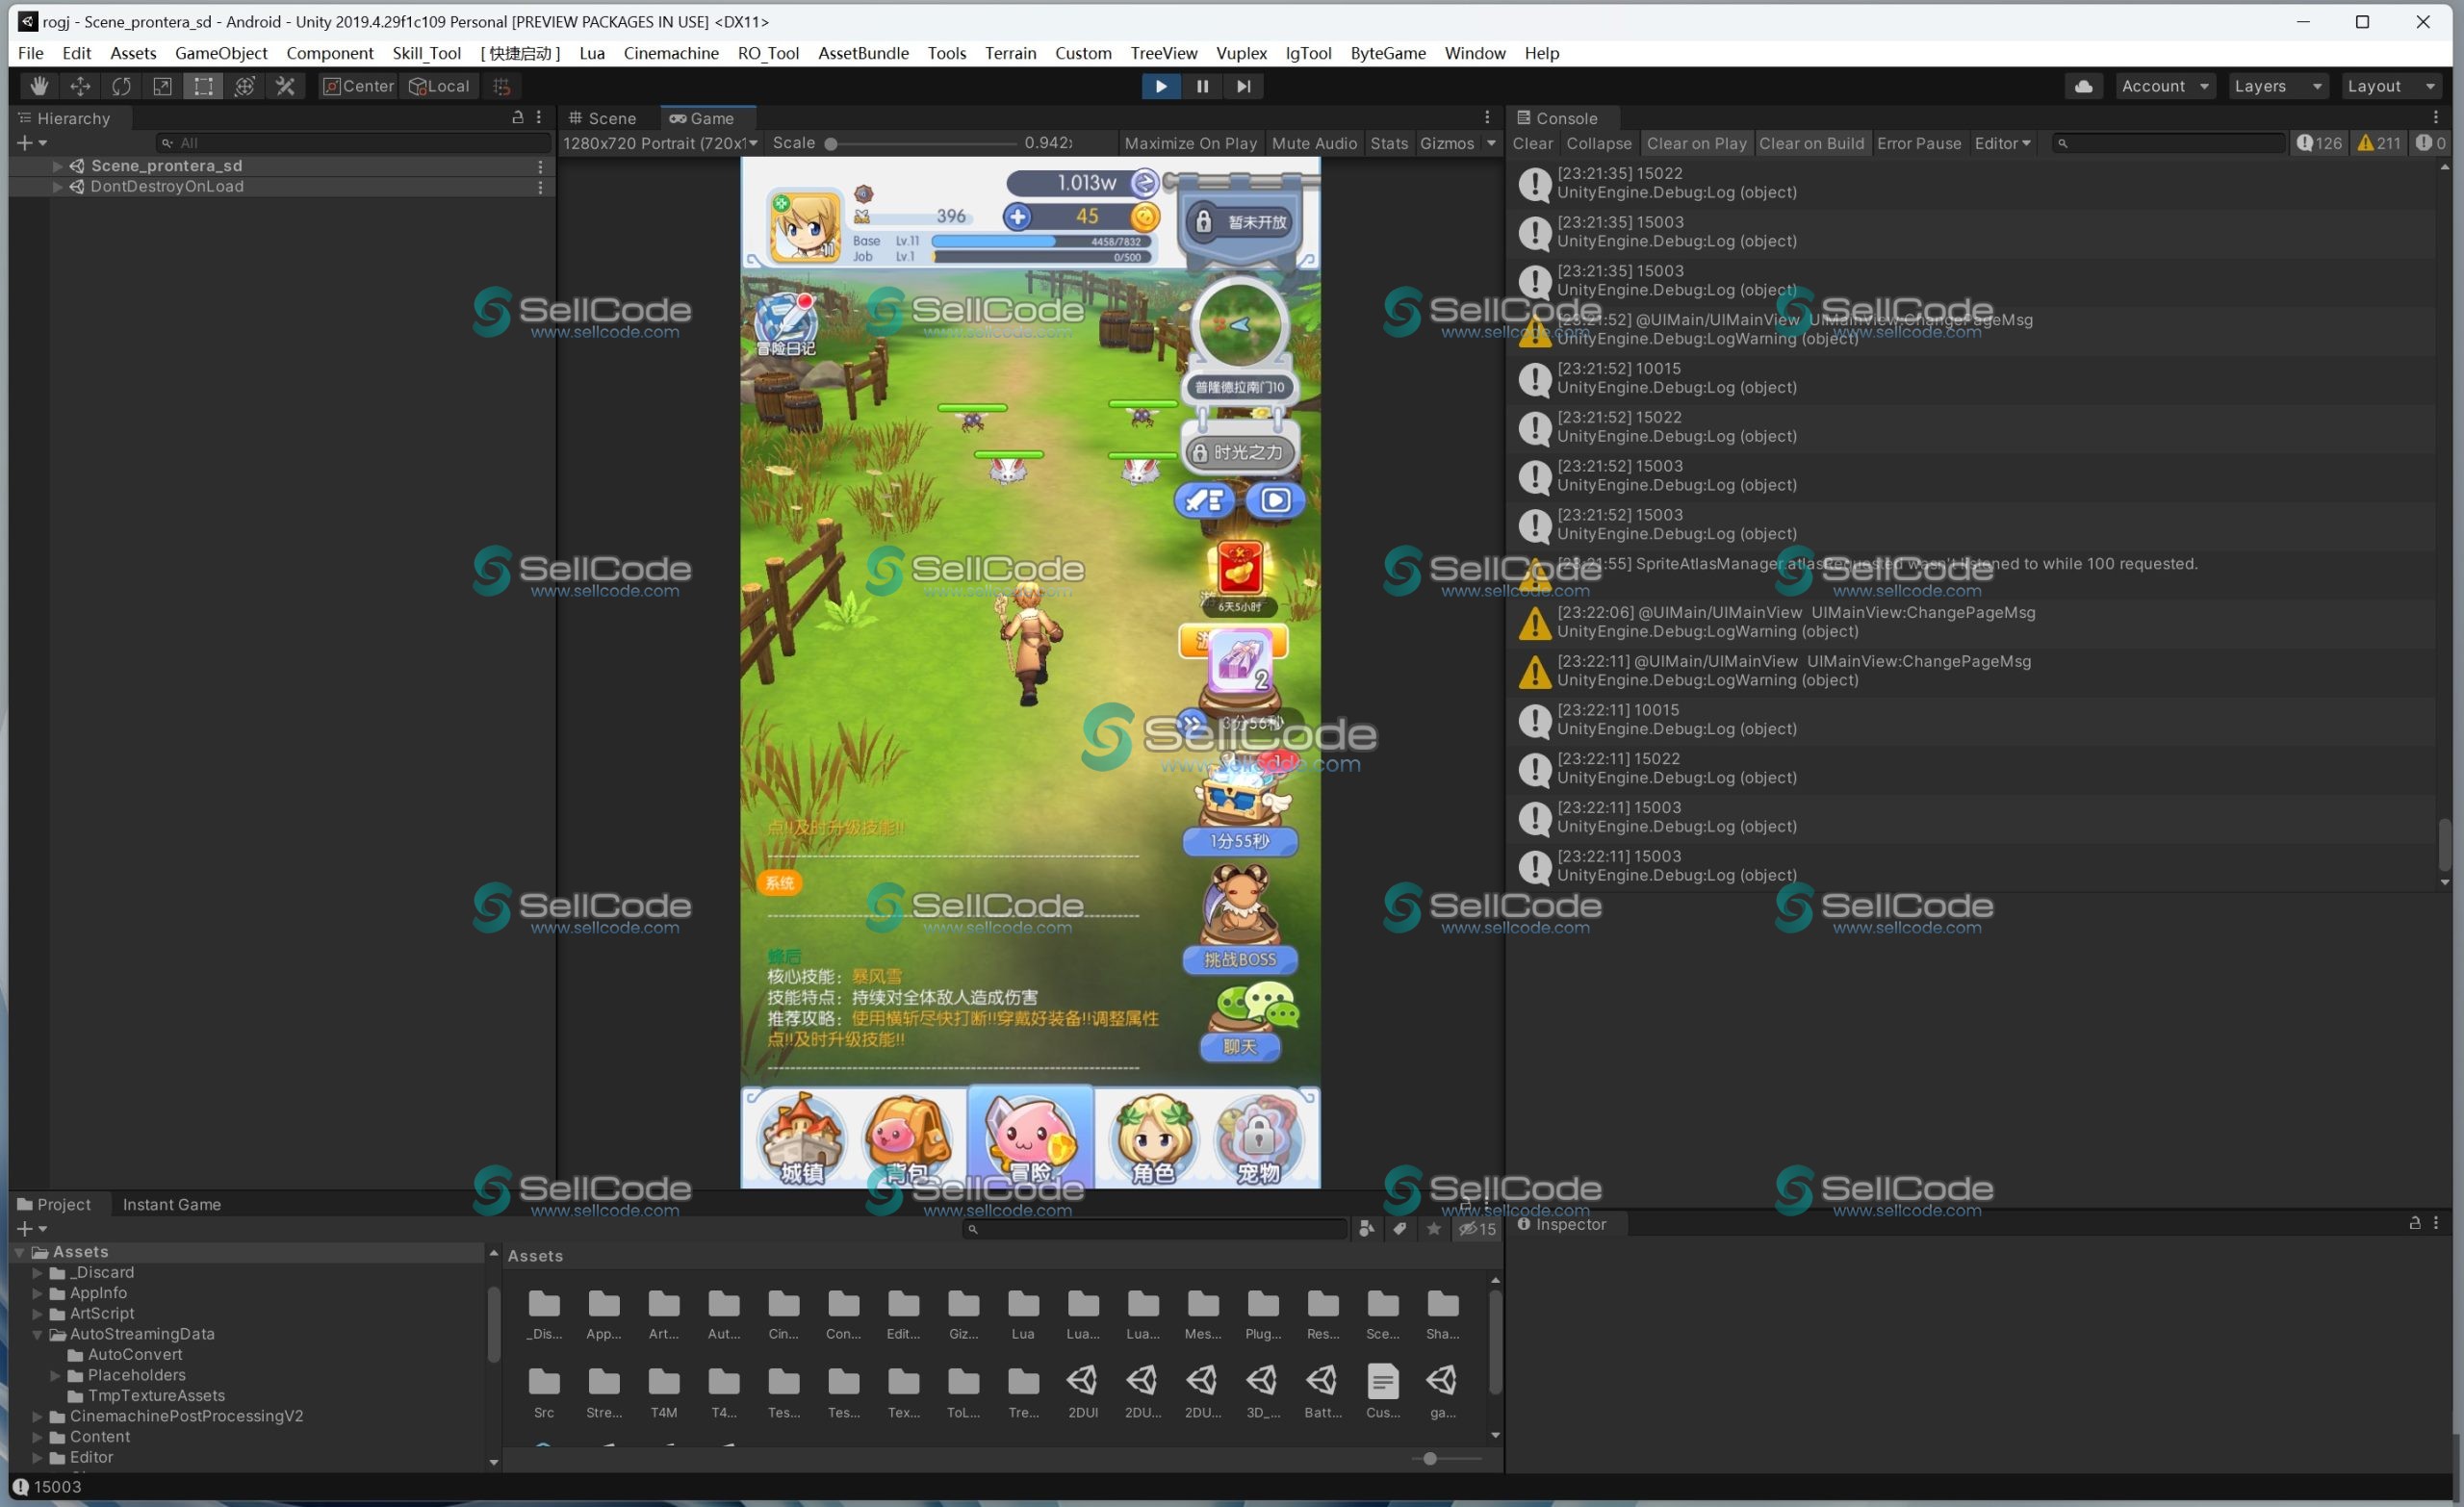Click the Console search field
Image resolution: width=2464 pixels, height=1507 pixels.
pos(2168,143)
